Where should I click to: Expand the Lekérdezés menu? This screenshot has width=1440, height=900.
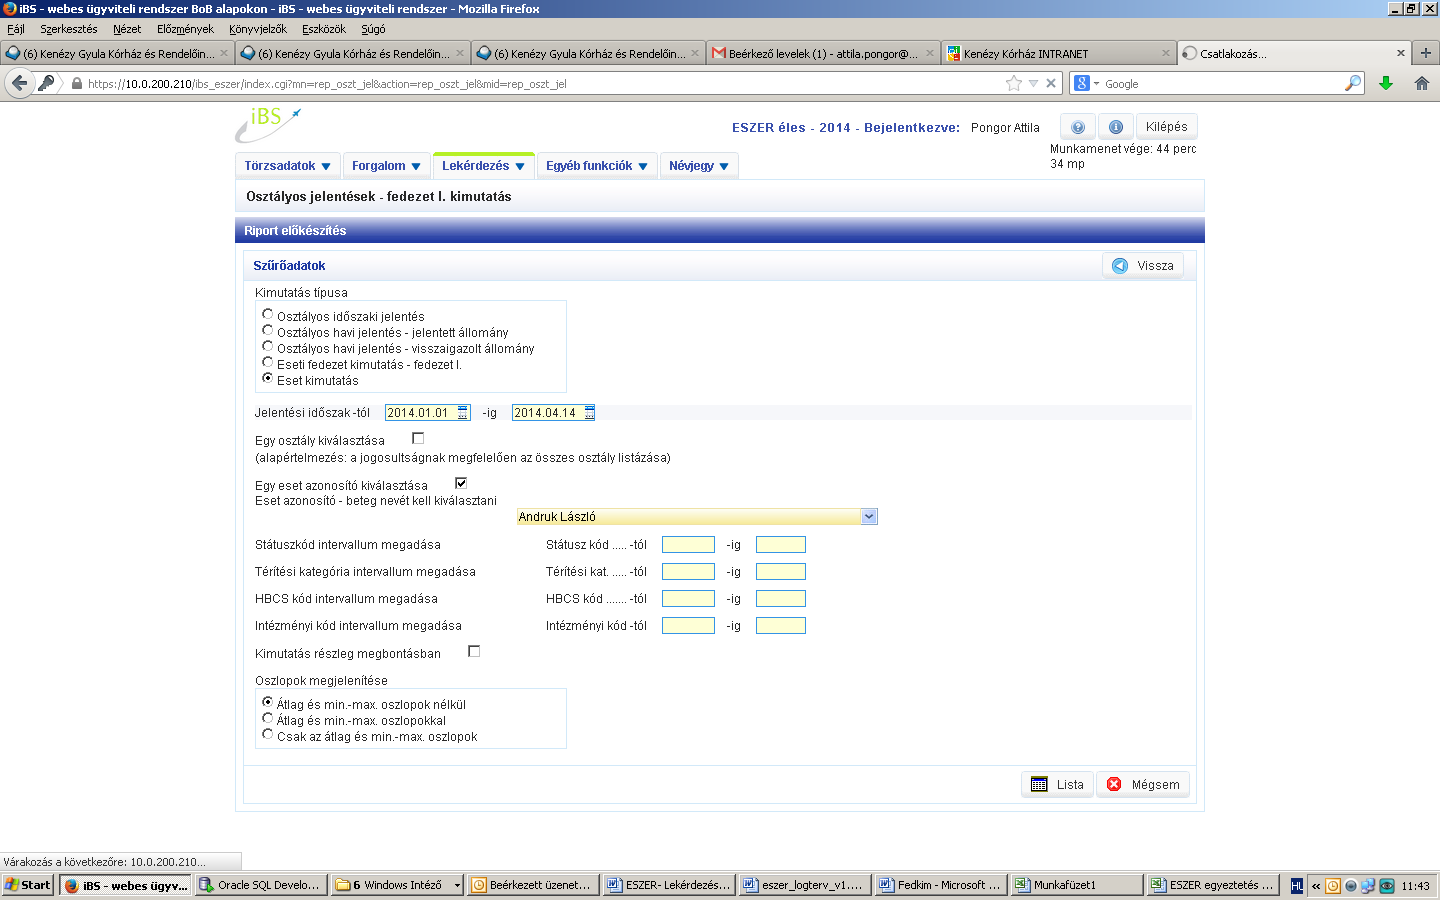[x=483, y=166]
